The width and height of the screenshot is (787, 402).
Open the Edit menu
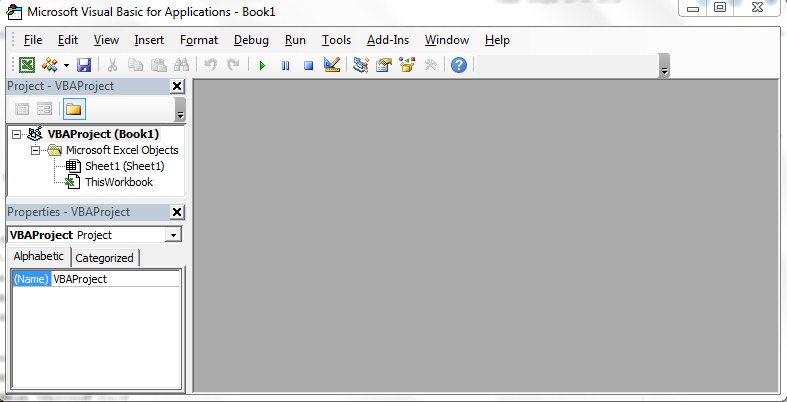tap(68, 40)
